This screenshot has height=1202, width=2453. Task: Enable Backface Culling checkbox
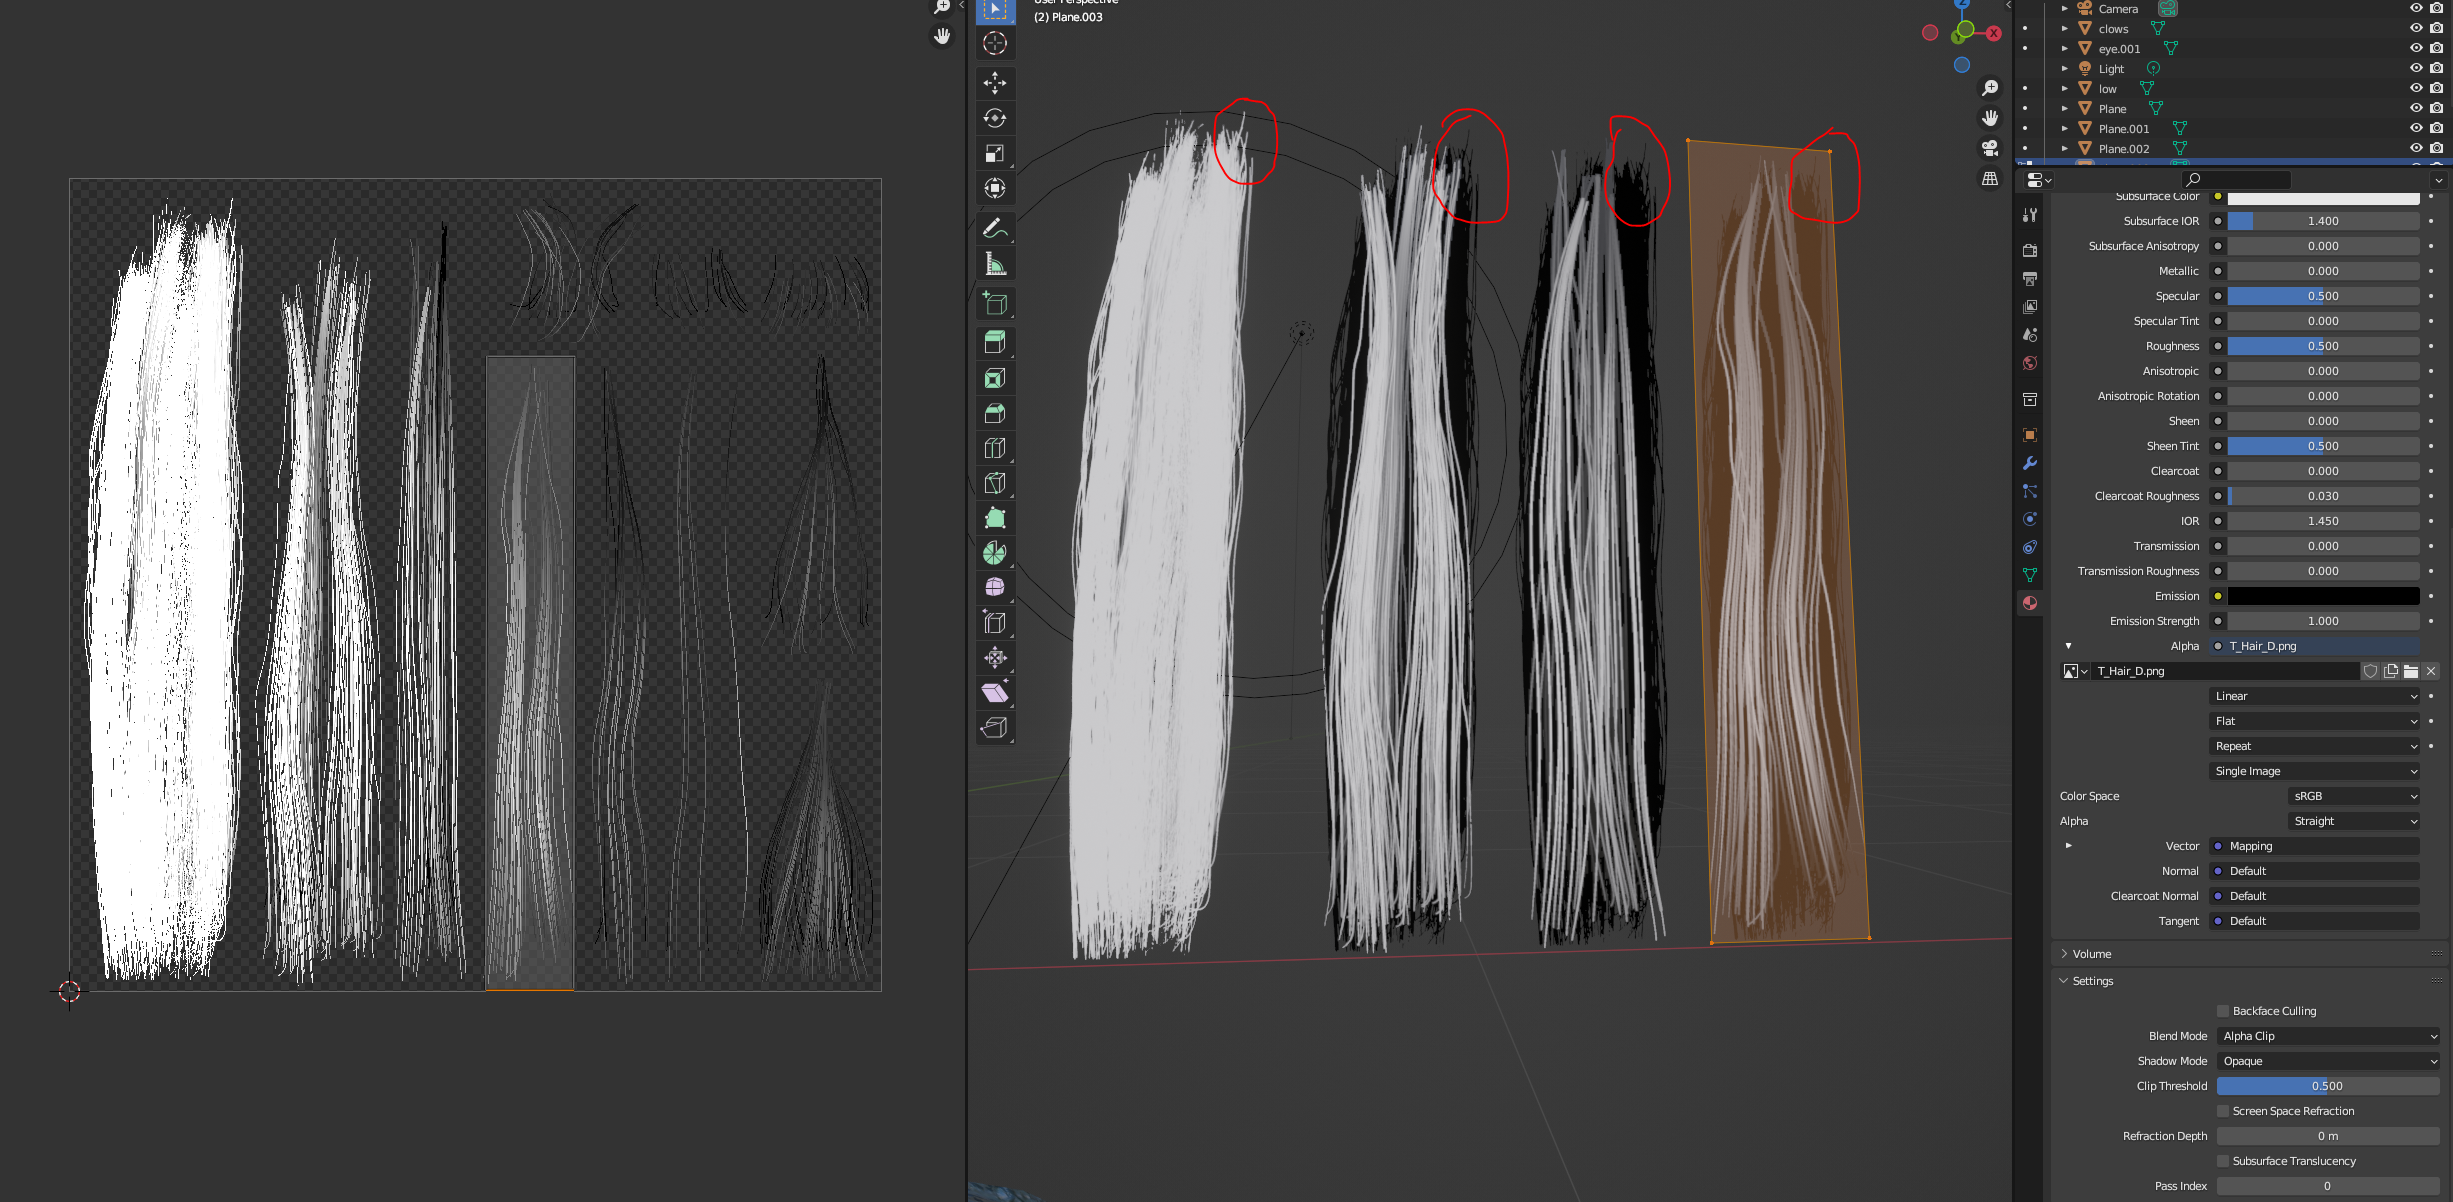[2223, 1011]
